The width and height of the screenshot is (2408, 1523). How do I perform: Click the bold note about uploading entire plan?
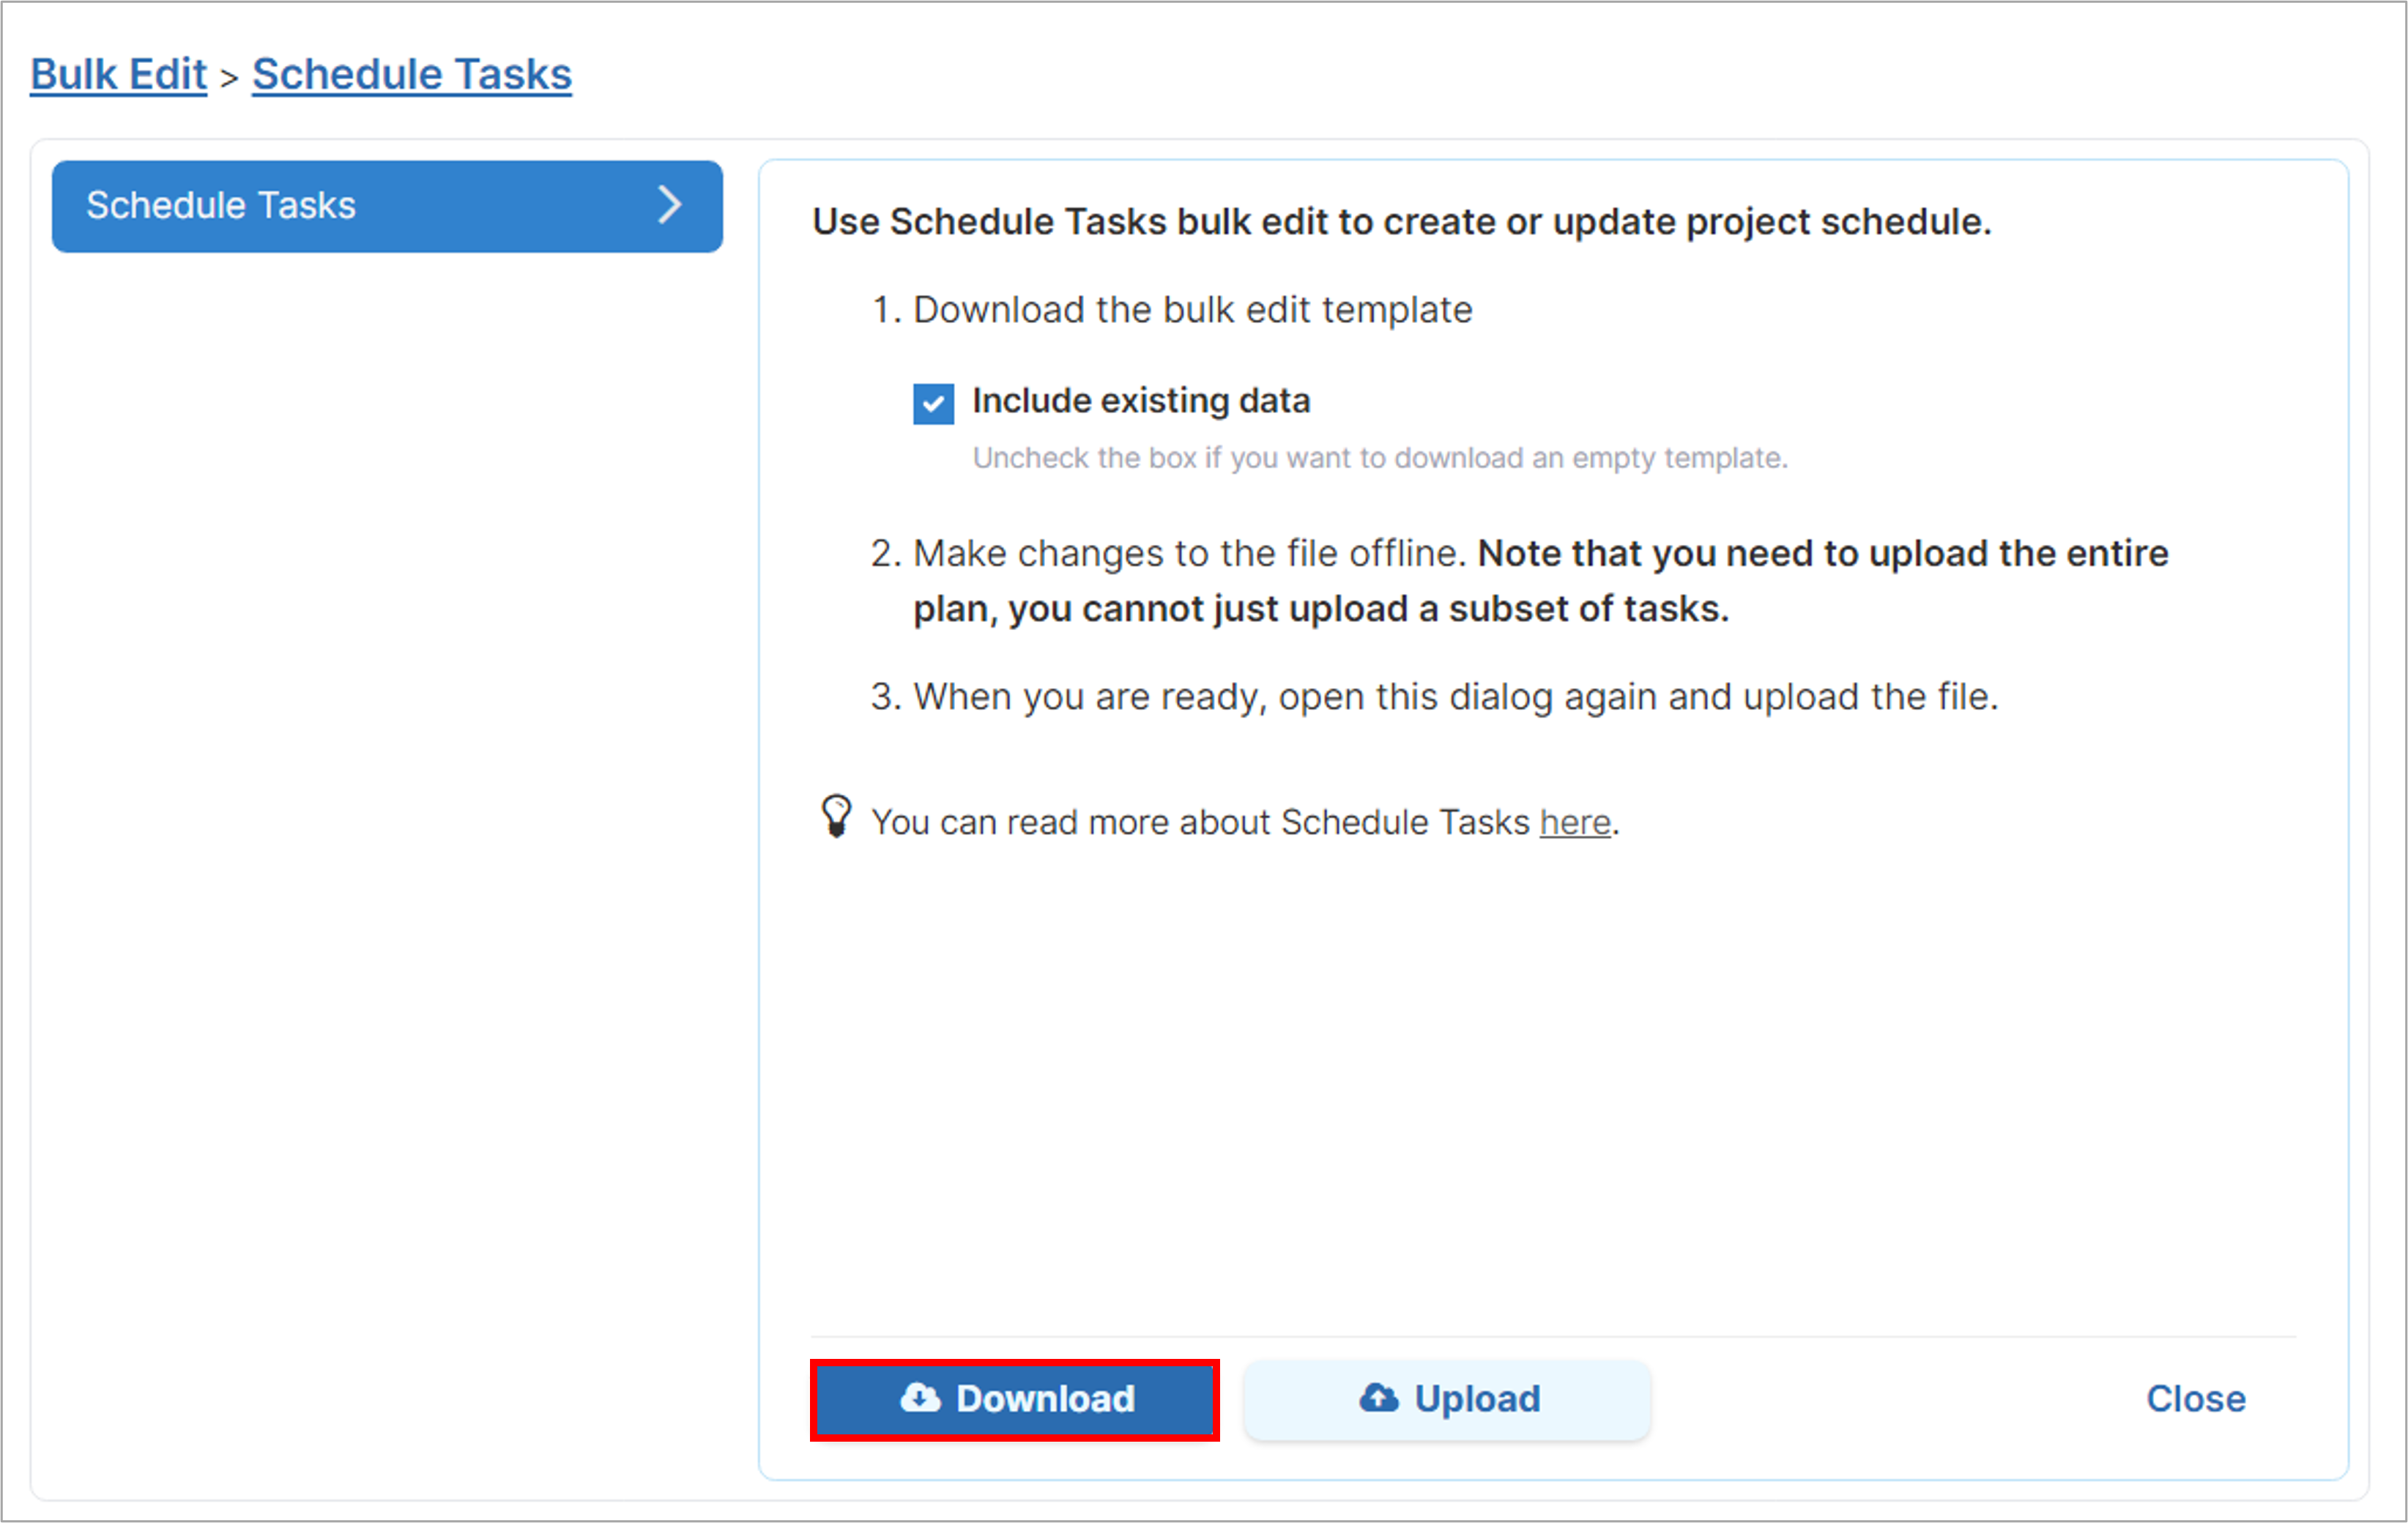(x=1541, y=581)
